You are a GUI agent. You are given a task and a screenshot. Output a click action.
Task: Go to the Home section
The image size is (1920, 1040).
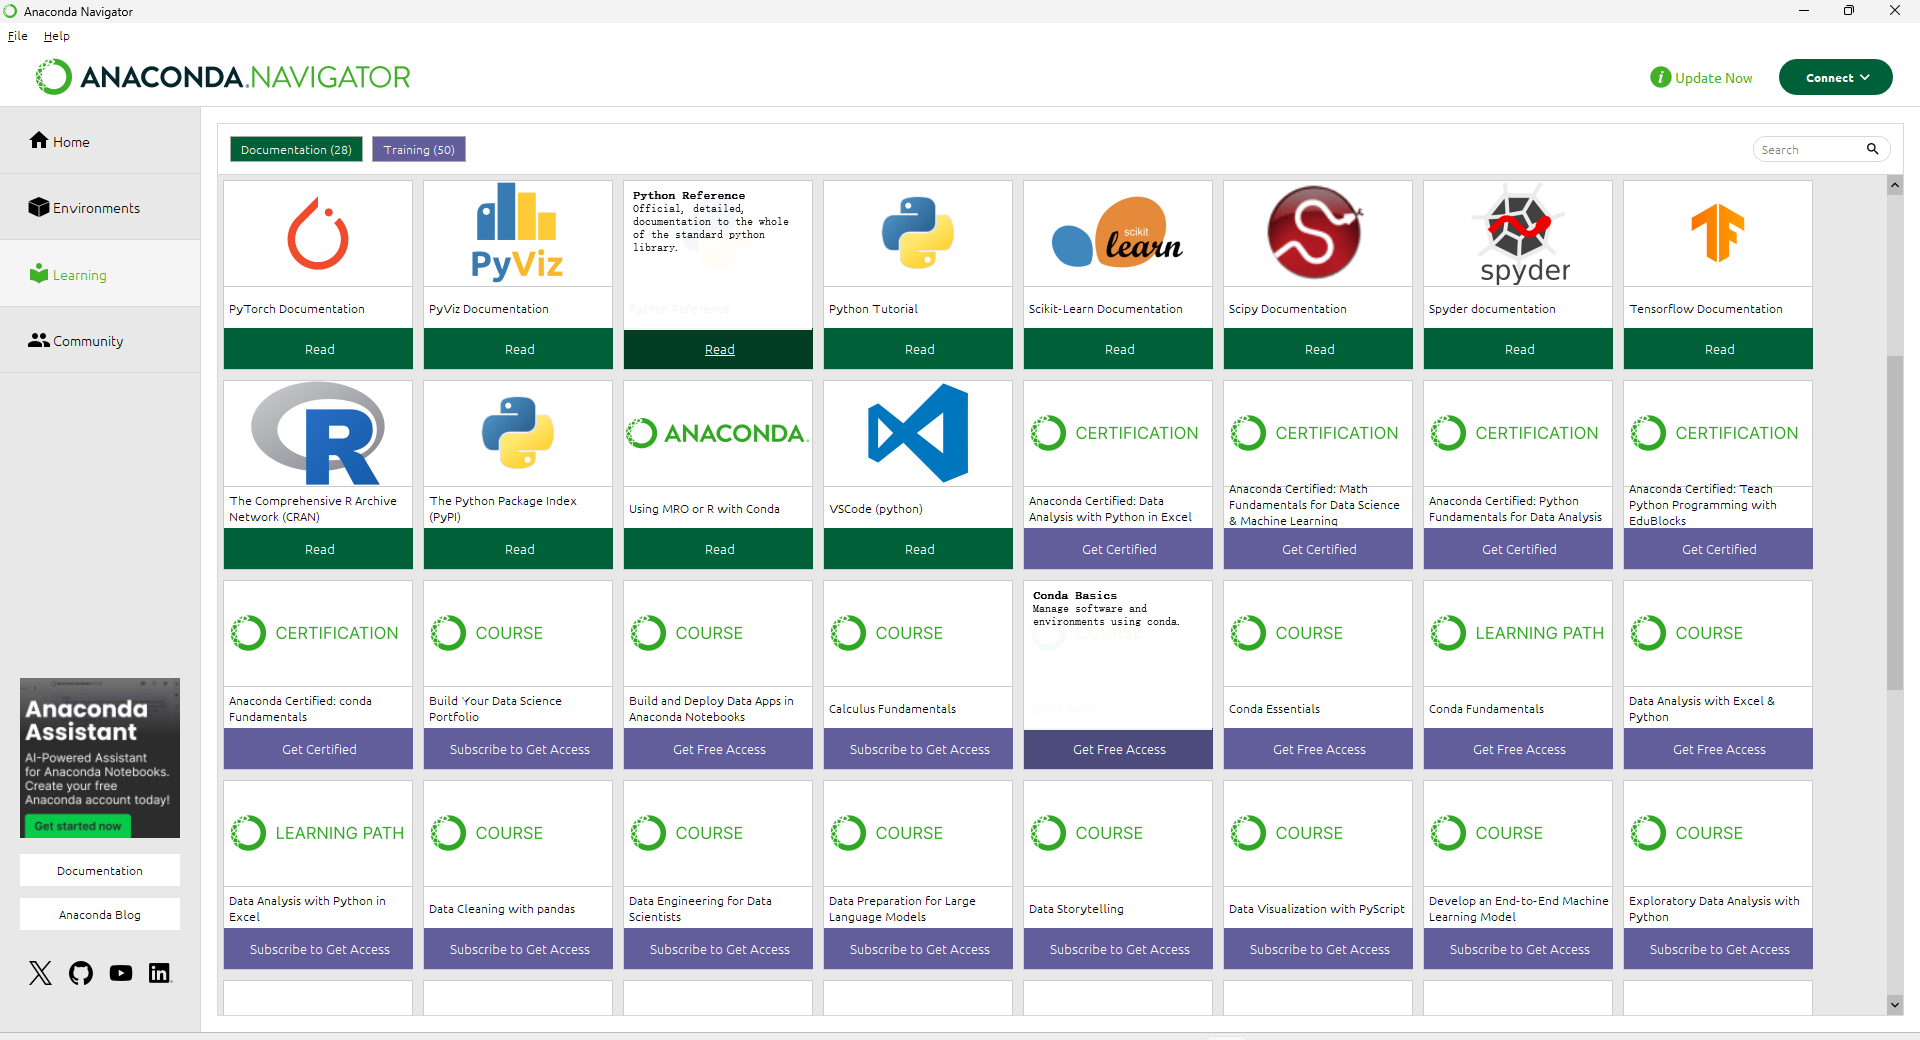(x=100, y=141)
